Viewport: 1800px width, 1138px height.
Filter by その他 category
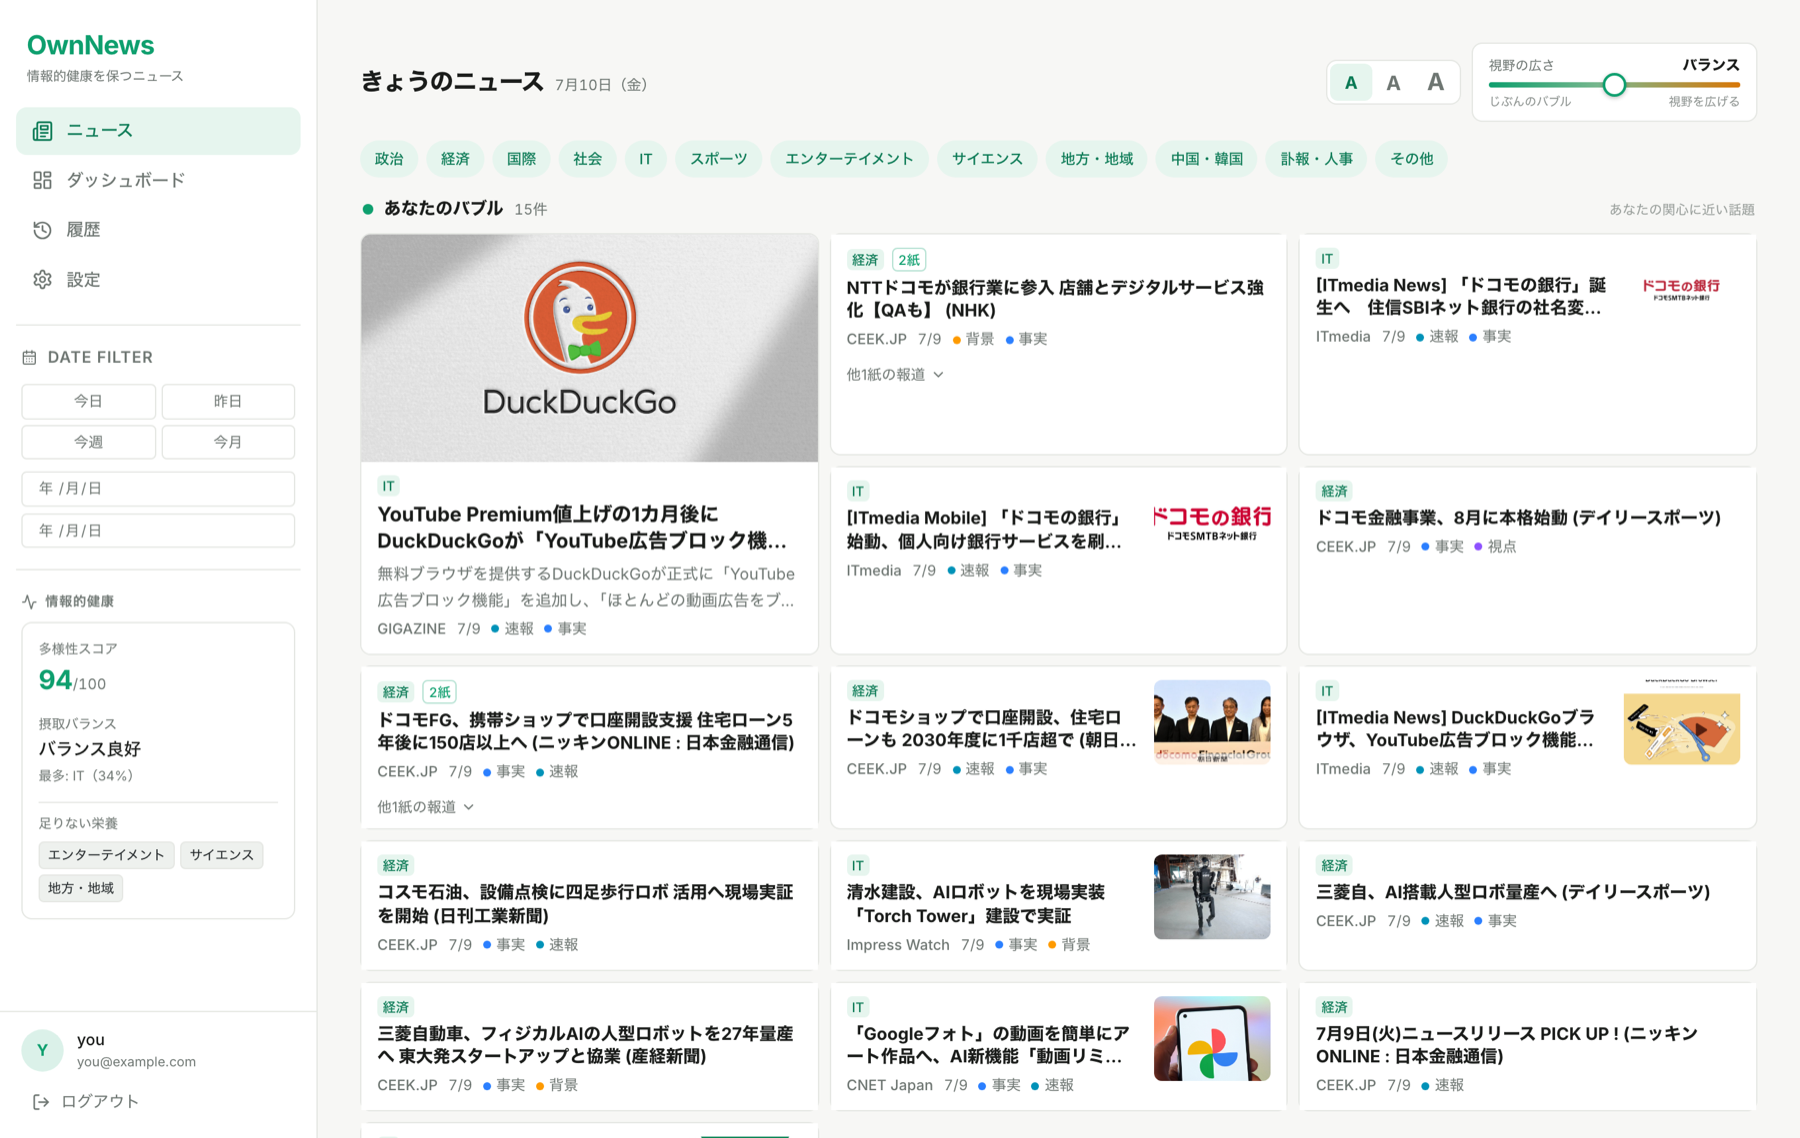[x=1412, y=159]
